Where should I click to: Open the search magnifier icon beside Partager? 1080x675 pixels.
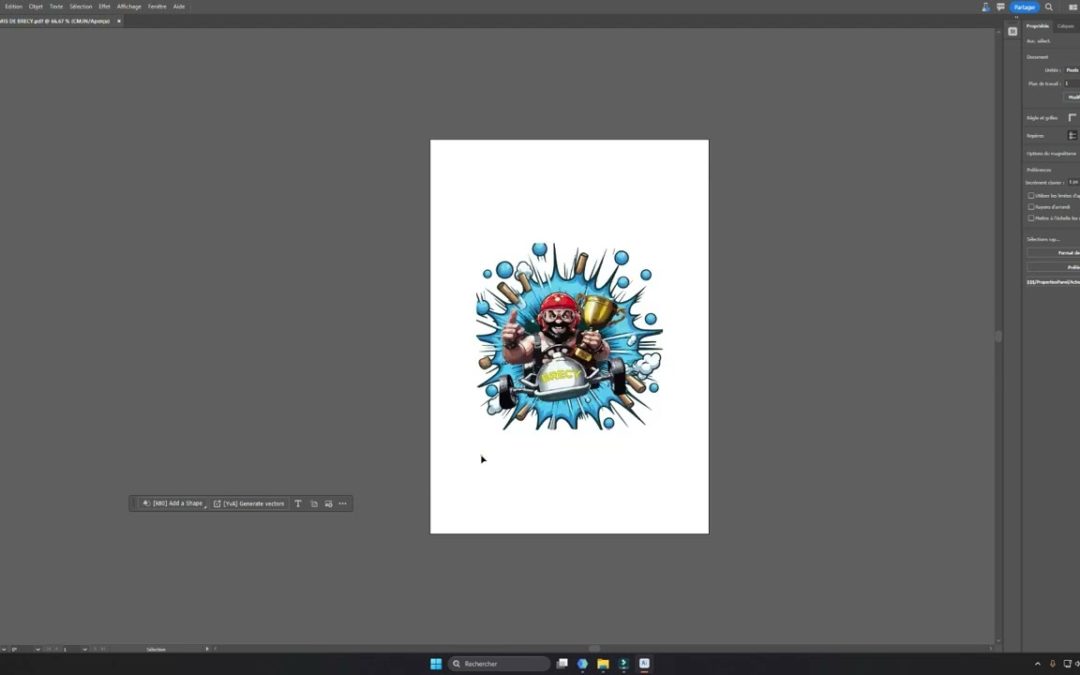pyautogui.click(x=1049, y=7)
